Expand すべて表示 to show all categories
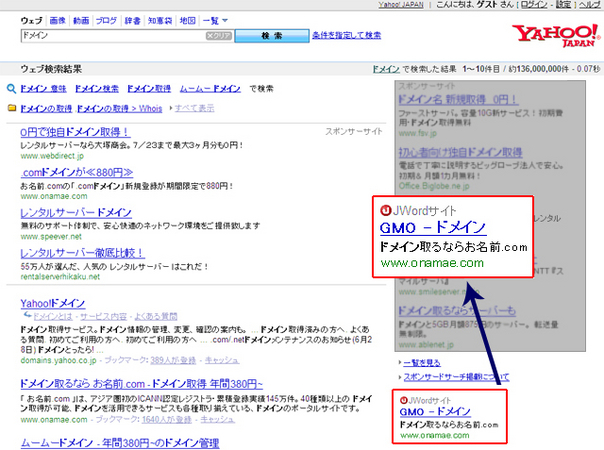This screenshot has height=450, width=604. (x=195, y=107)
